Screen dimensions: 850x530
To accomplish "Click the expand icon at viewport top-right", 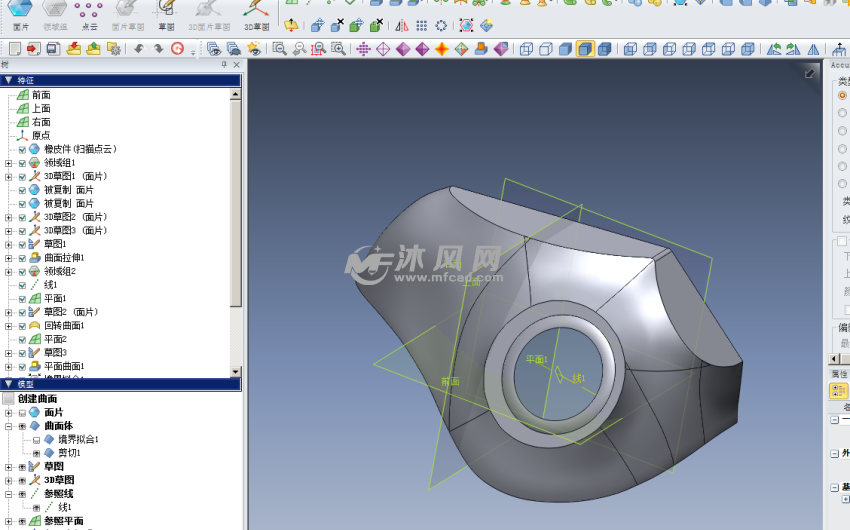I will pyautogui.click(x=810, y=73).
